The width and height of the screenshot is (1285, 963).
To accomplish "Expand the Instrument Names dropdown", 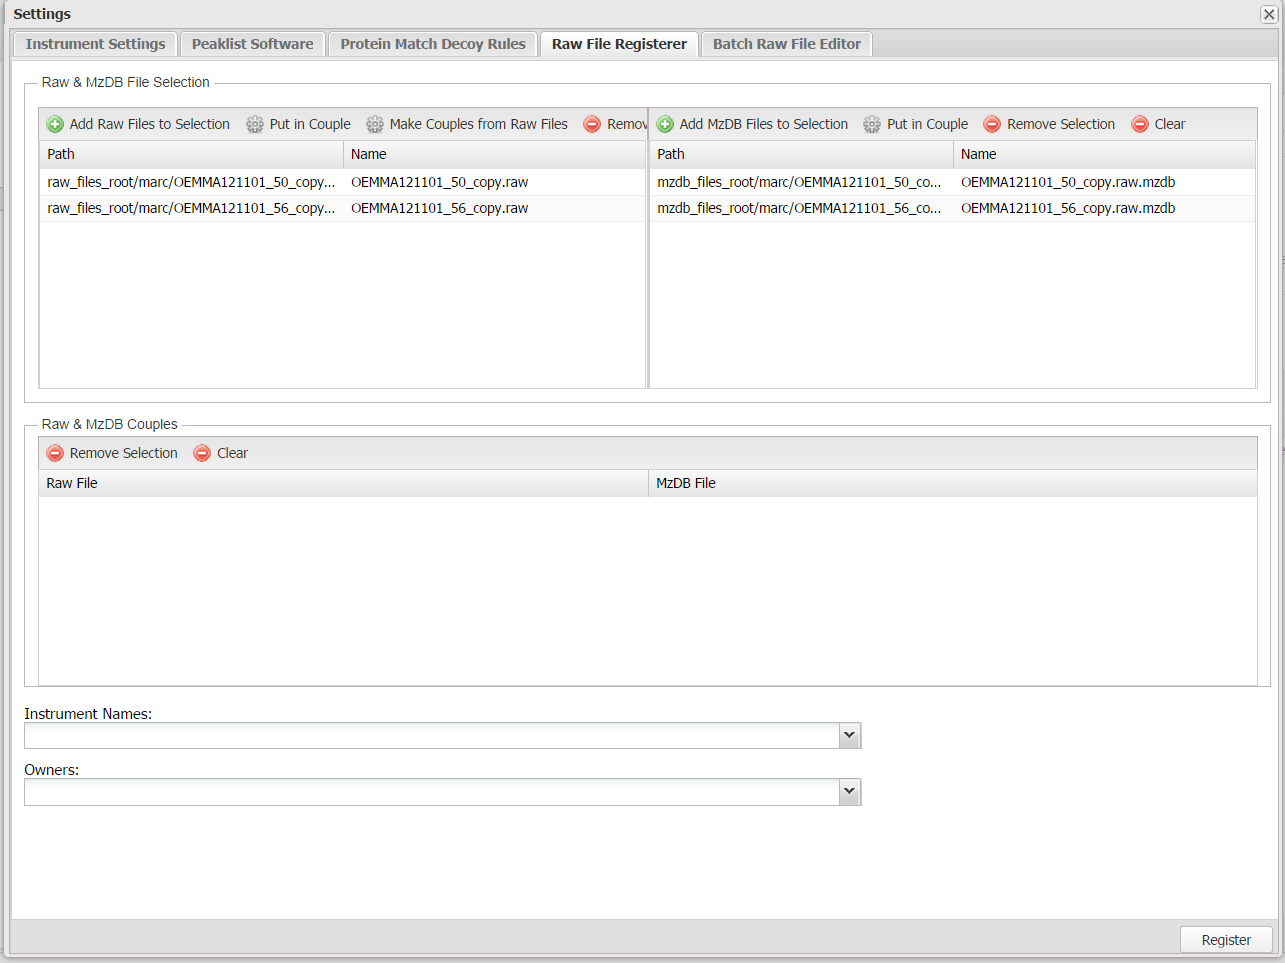I will click(849, 736).
